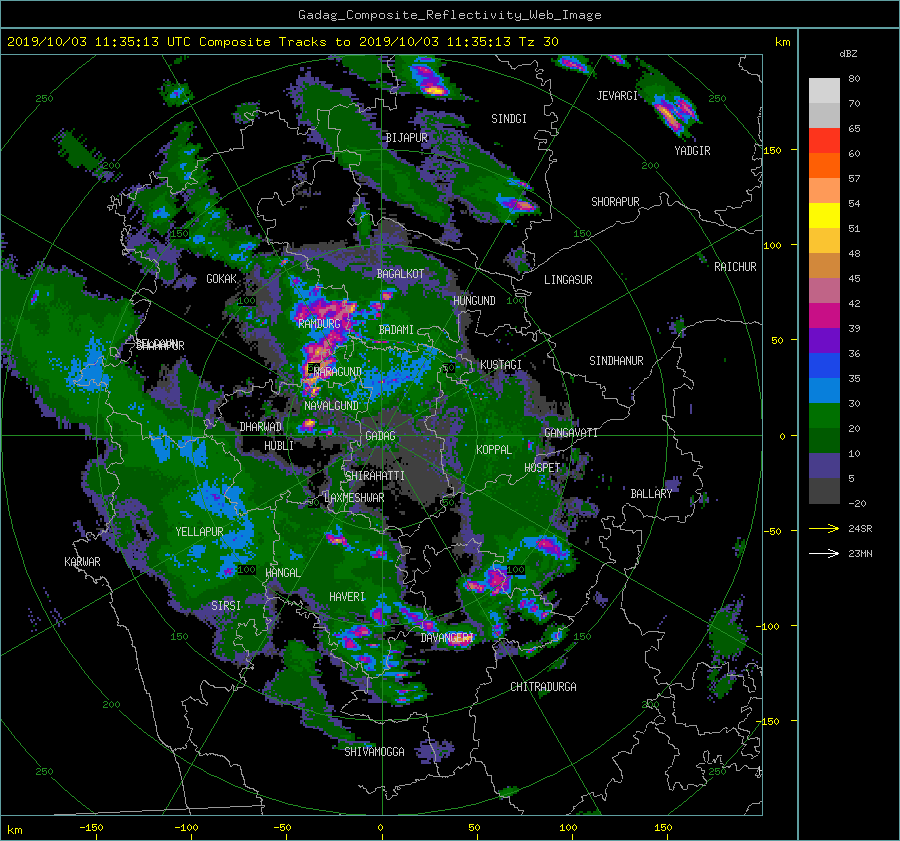Screen dimensions: 900x841
Task: Choose the SHIVAMOGGA city label
Action: (374, 752)
